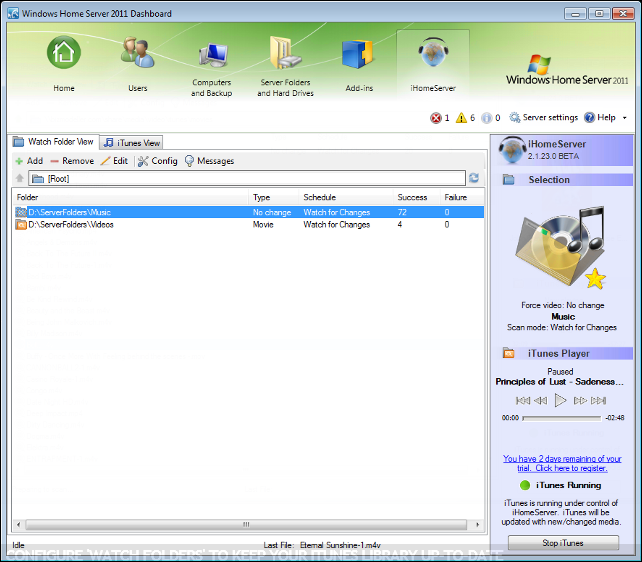Click horizontal scrollbar left arrow
This screenshot has height=562, width=642.
pos(18,524)
